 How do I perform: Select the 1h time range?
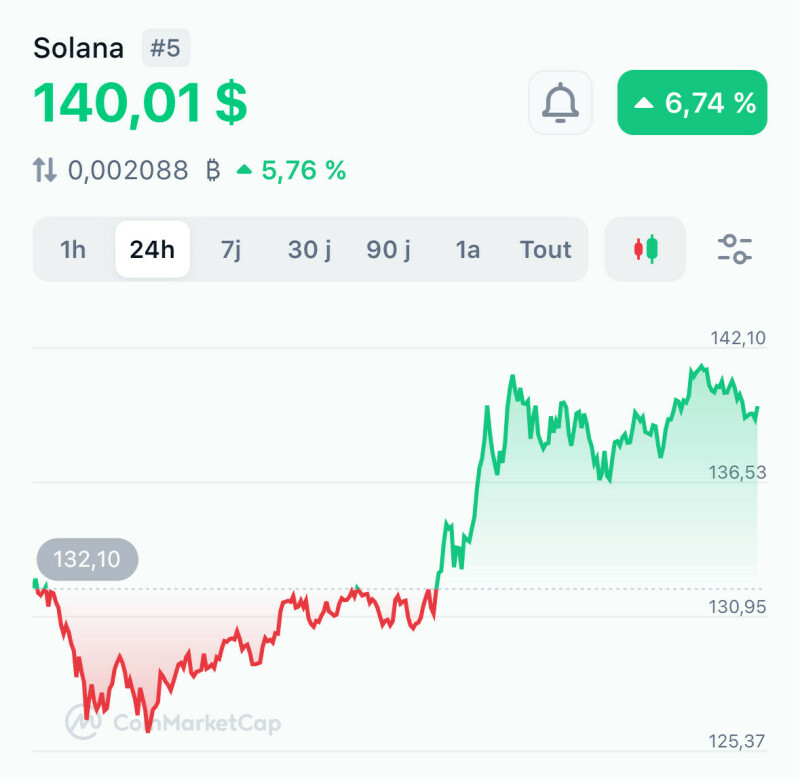coord(73,249)
